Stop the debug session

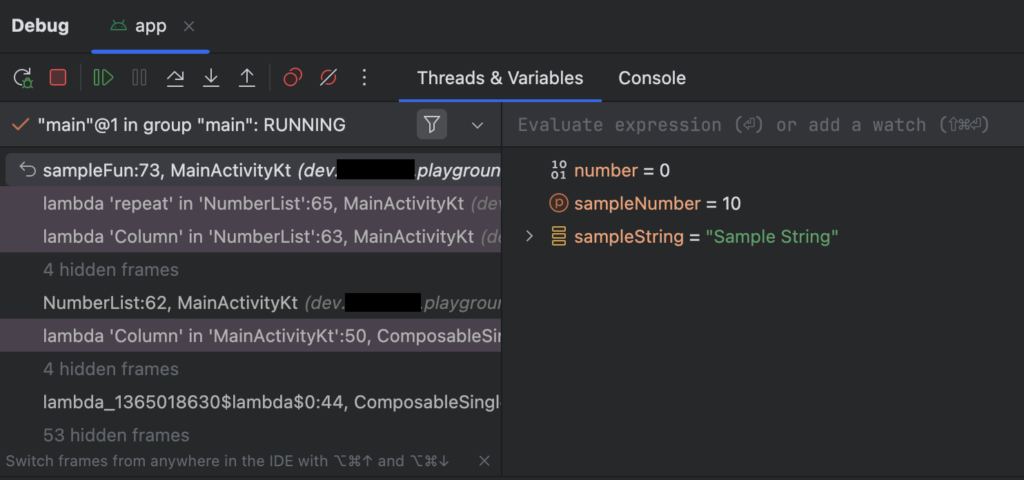point(58,78)
